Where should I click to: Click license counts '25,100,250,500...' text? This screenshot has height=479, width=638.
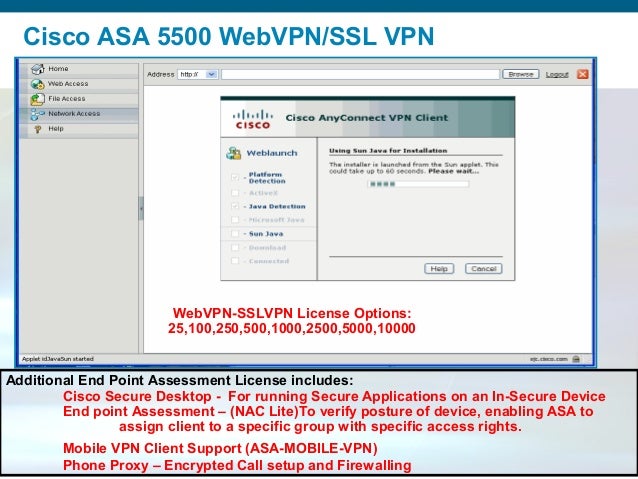(x=292, y=328)
